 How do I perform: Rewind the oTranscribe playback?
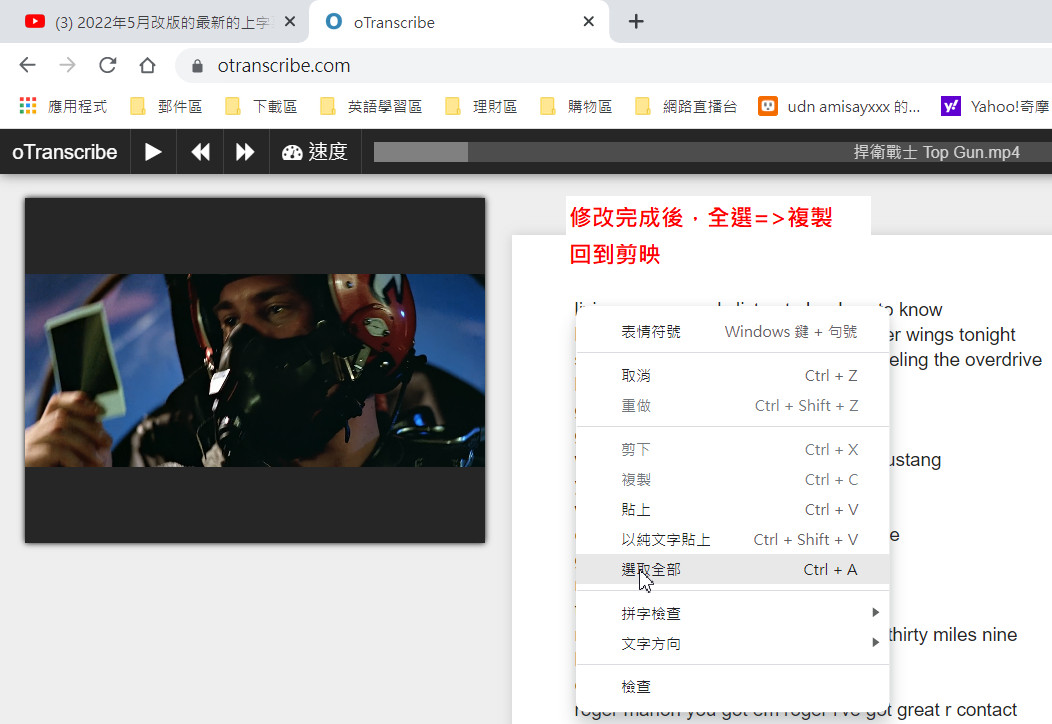(200, 152)
